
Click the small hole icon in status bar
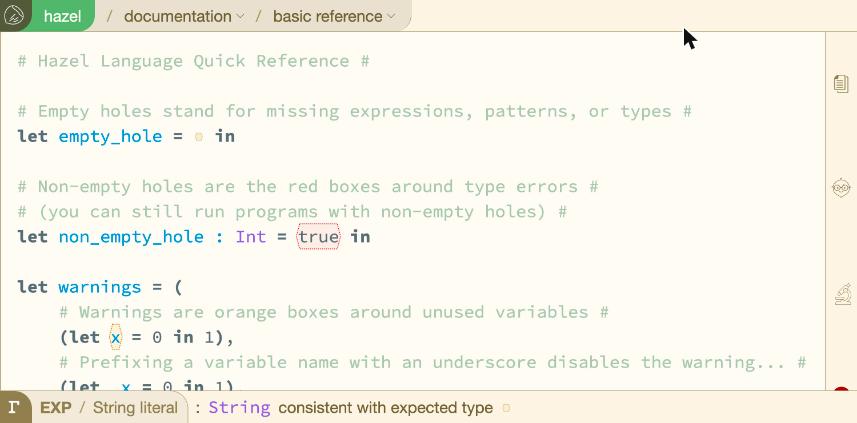[x=506, y=408]
